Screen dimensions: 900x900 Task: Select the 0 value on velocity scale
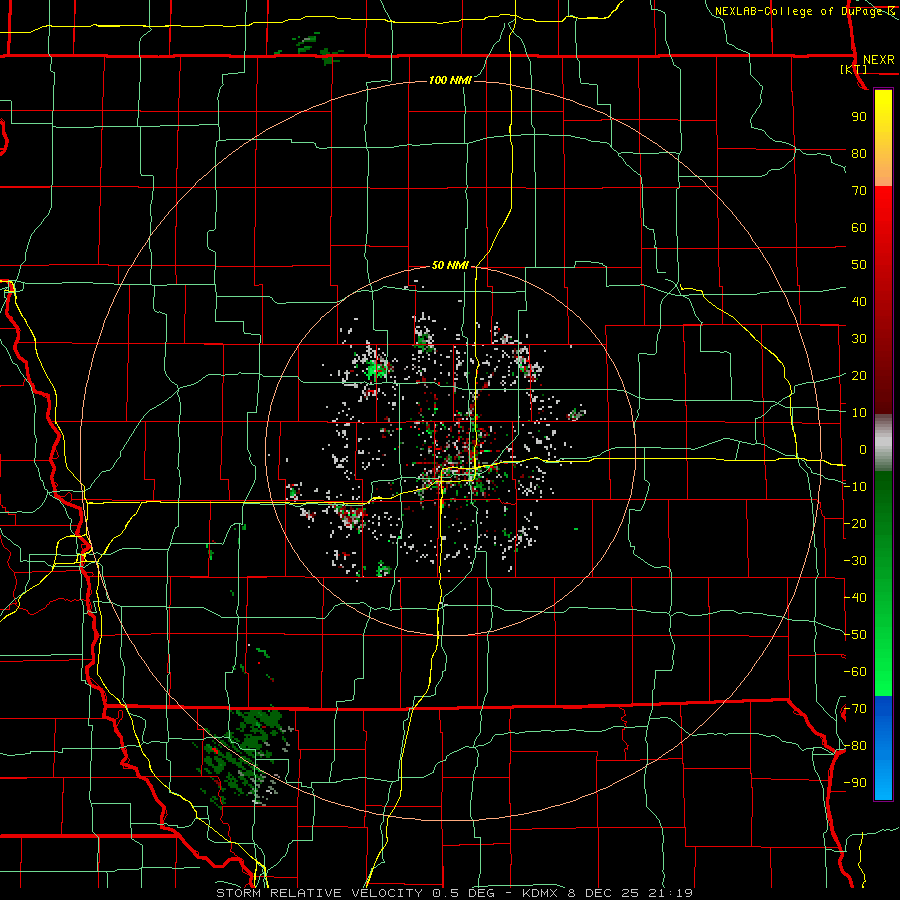pos(863,449)
